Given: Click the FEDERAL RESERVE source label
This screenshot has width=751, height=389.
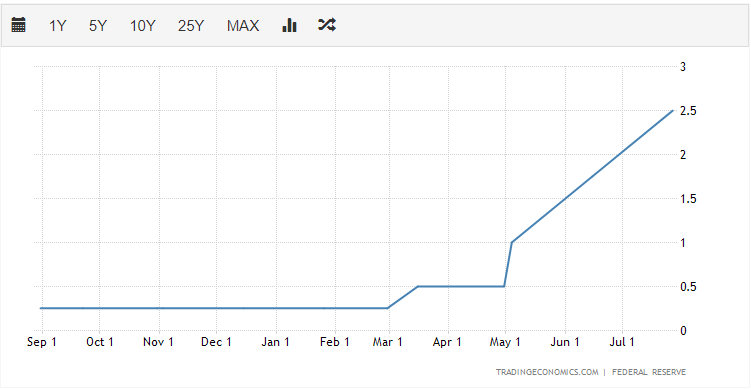Looking at the screenshot, I should pos(649,372).
